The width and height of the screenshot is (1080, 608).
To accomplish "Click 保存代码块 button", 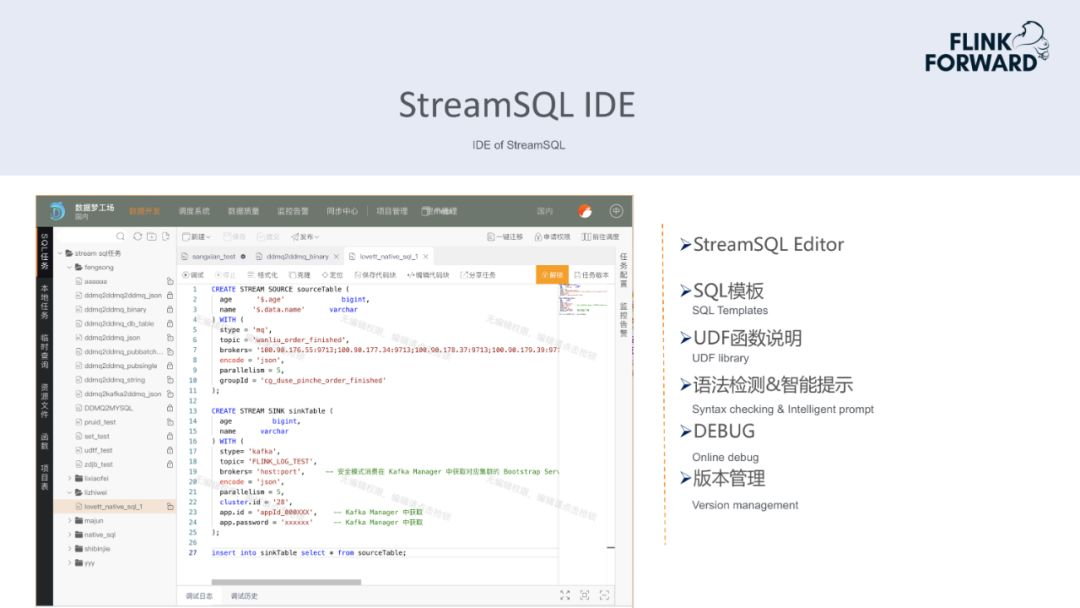I will pyautogui.click(x=375, y=275).
